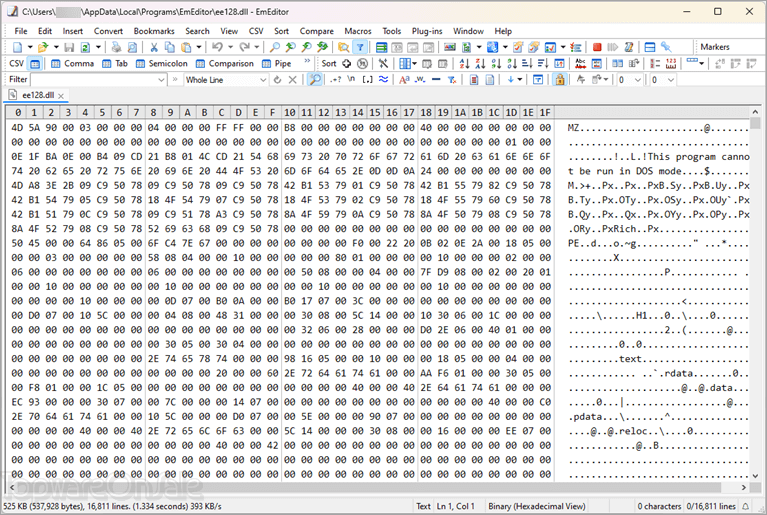Click the pushpin icon in main toolbar
The width and height of the screenshot is (767, 515).
[666, 47]
